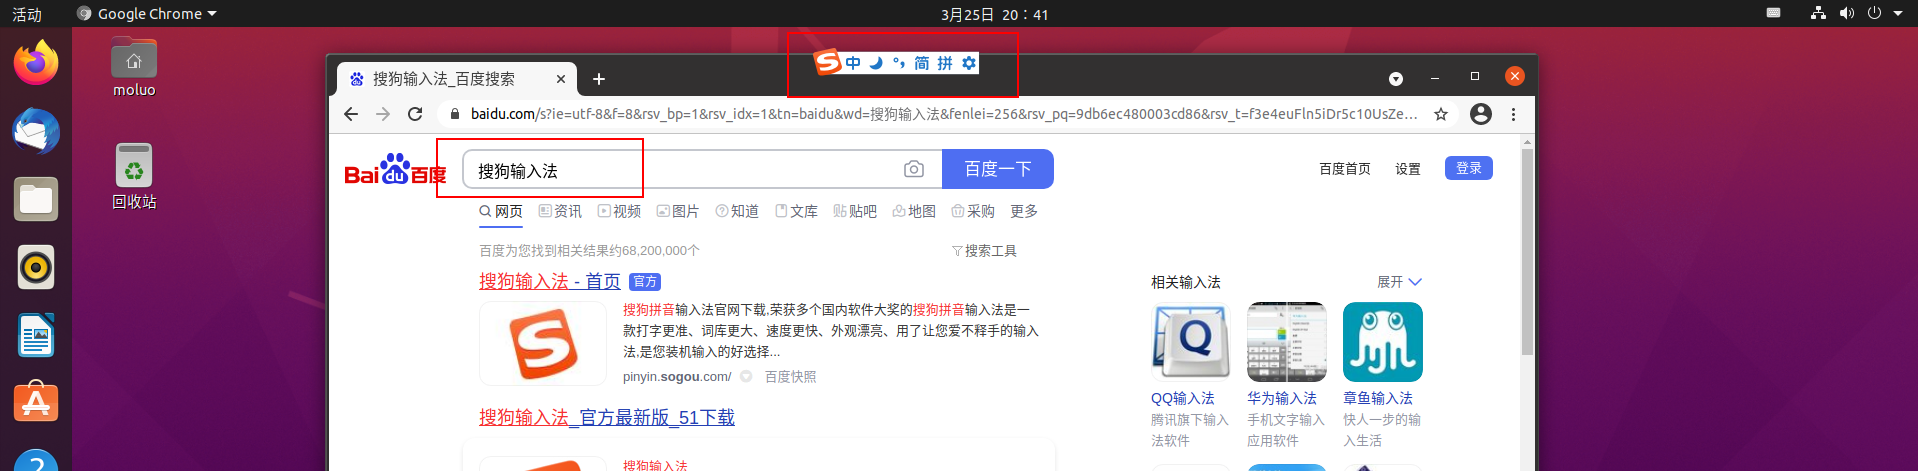The height and width of the screenshot is (471, 1918).
Task: Toggle Chinese/English mode 中 on Sogou bar
Action: [853, 63]
